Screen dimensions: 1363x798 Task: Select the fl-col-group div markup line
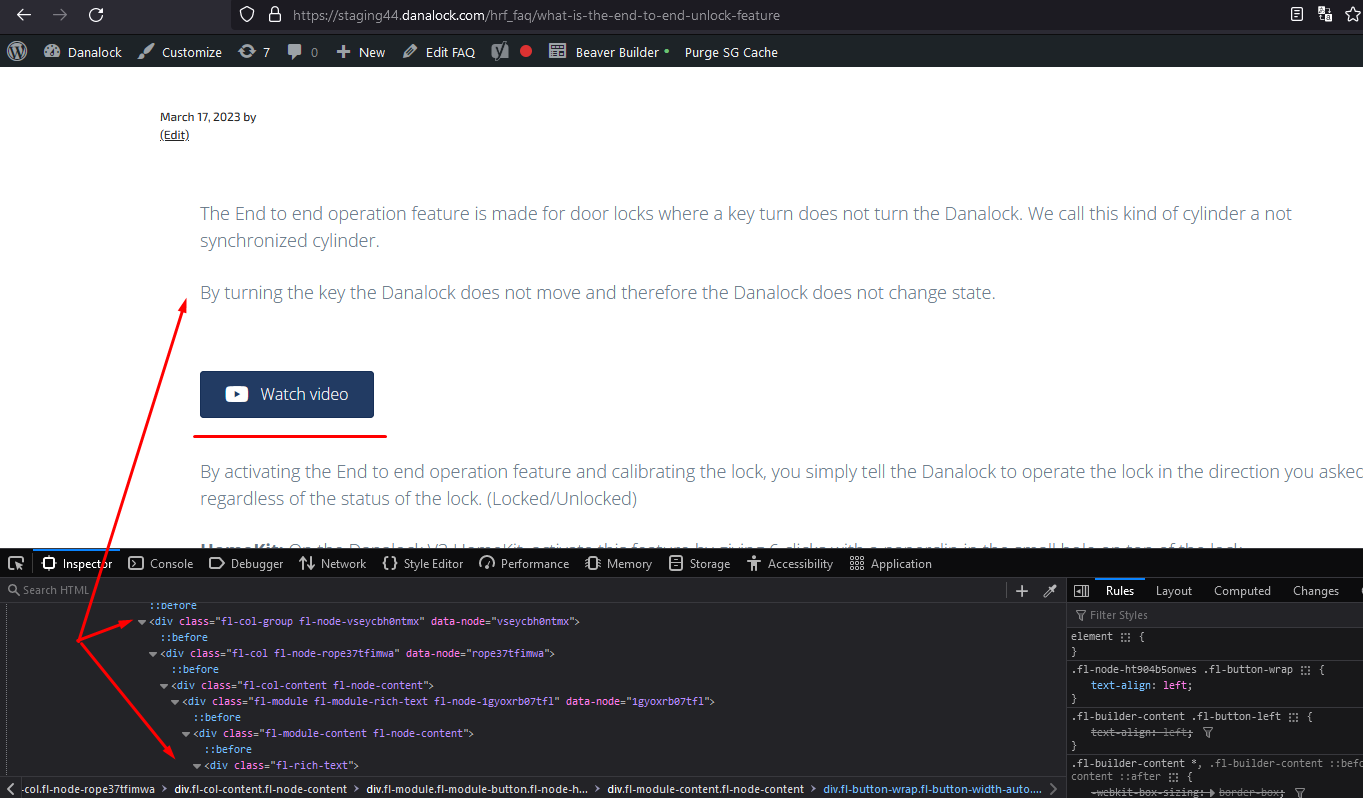(x=364, y=621)
